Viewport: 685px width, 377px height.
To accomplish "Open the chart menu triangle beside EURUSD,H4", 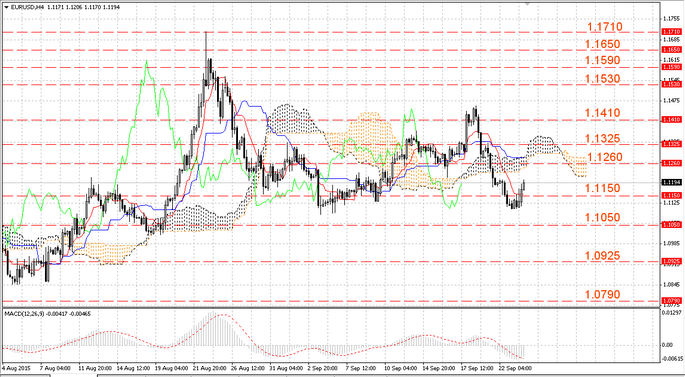I will coord(6,7).
